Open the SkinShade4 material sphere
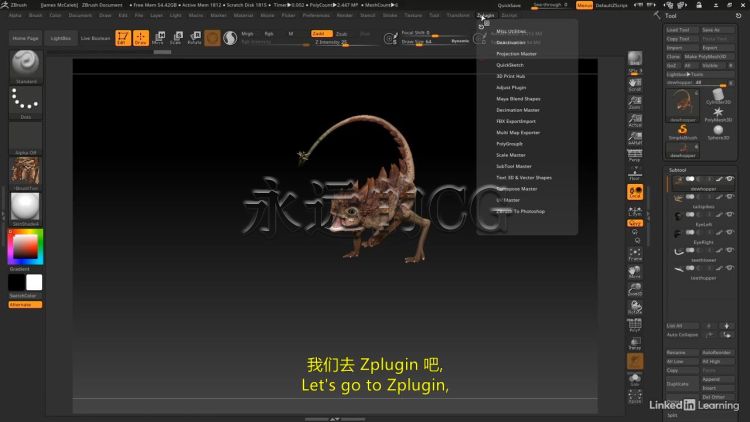The image size is (750, 422). click(x=25, y=207)
